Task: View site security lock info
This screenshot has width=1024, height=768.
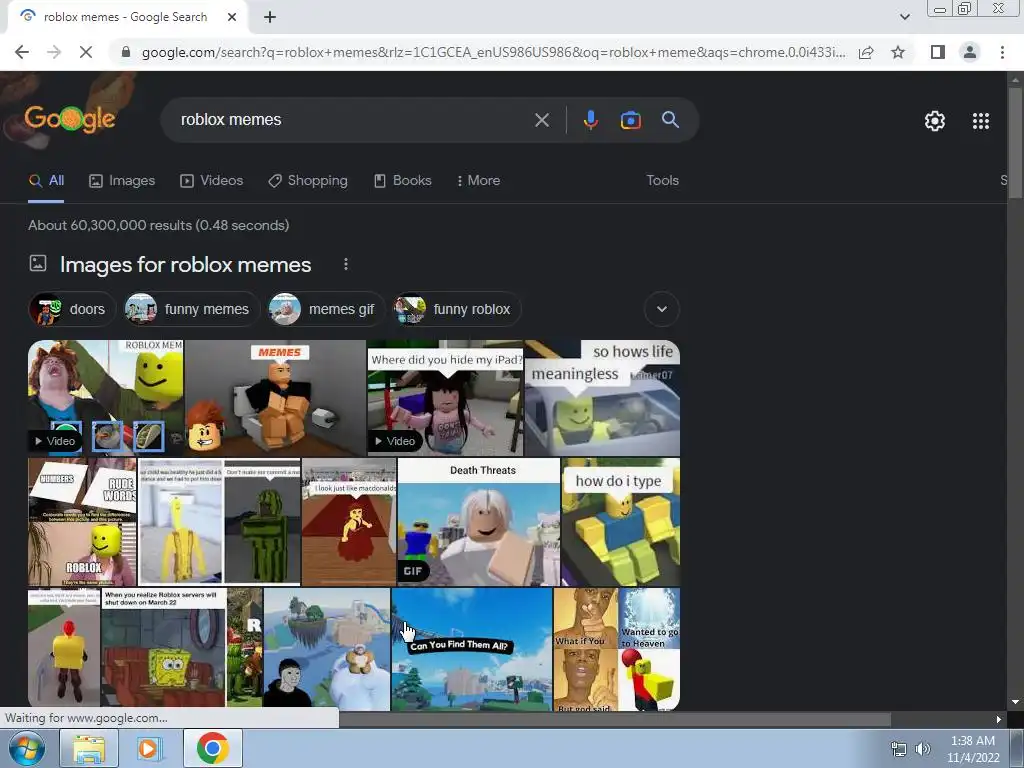Action: coord(126,52)
